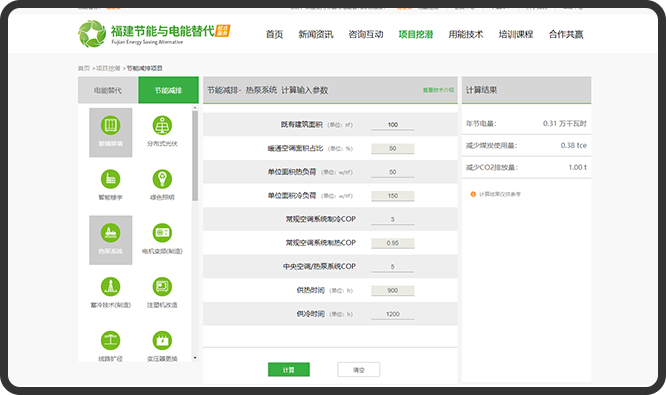Click the 节能减排- 热泵系统 计算输入参数 heading
Viewport: 666px width, 395px height.
pos(268,90)
